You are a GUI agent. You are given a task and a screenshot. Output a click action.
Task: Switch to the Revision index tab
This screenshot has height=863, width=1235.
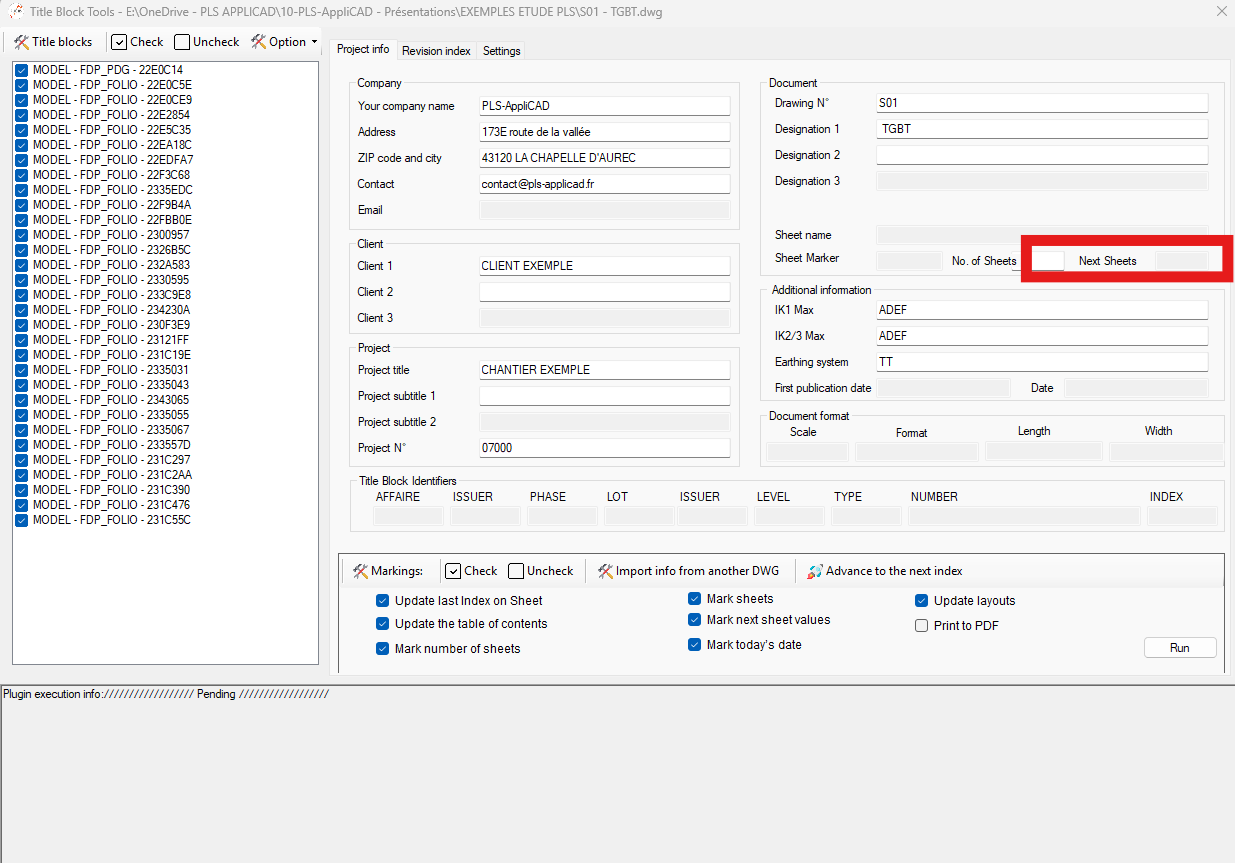tap(436, 51)
